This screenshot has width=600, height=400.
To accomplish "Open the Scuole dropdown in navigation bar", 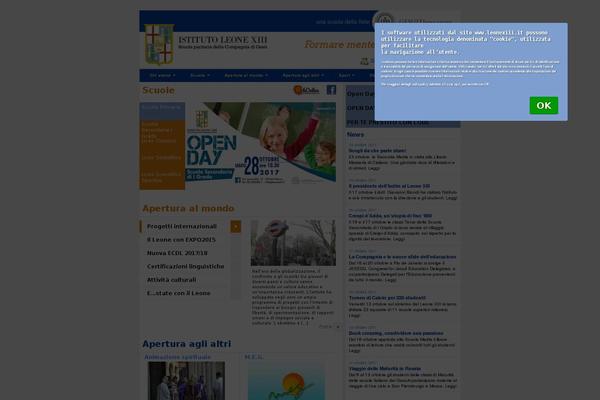I will pyautogui.click(x=200, y=75).
